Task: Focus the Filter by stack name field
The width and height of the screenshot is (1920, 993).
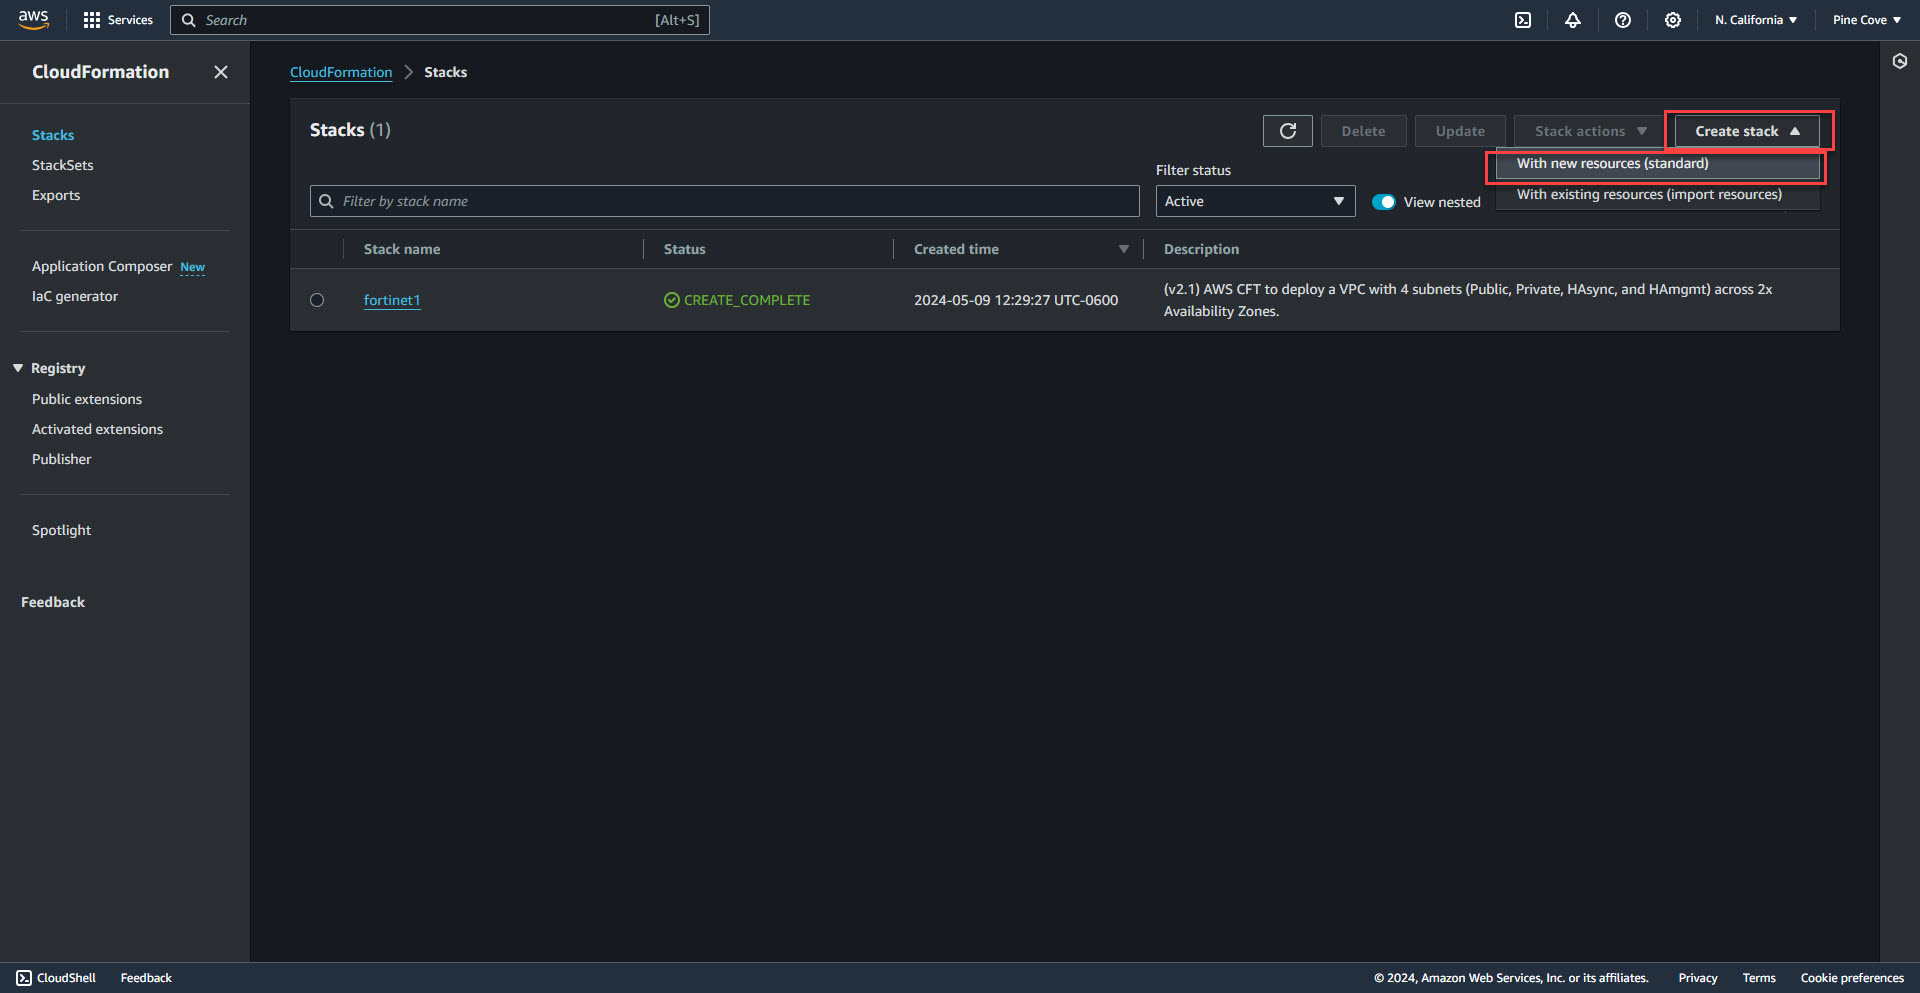Action: [x=725, y=201]
